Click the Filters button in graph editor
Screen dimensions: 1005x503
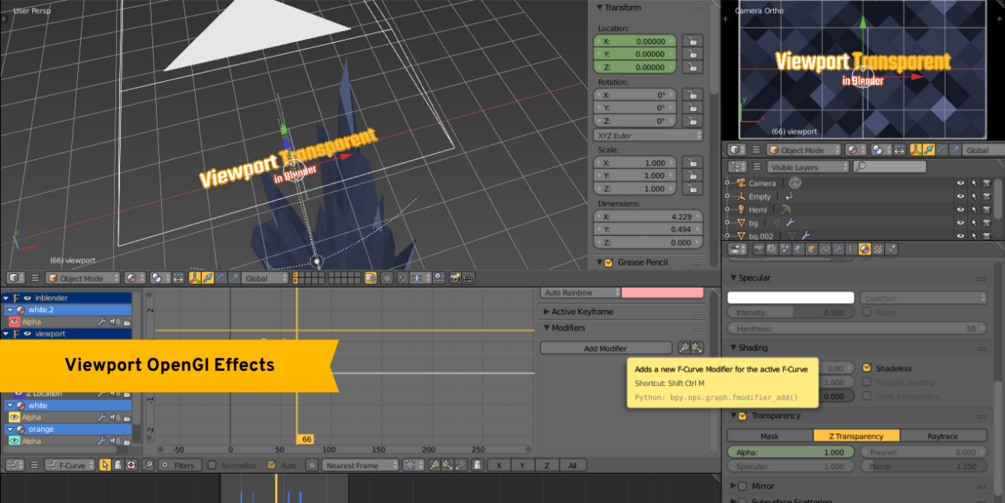coord(178,465)
